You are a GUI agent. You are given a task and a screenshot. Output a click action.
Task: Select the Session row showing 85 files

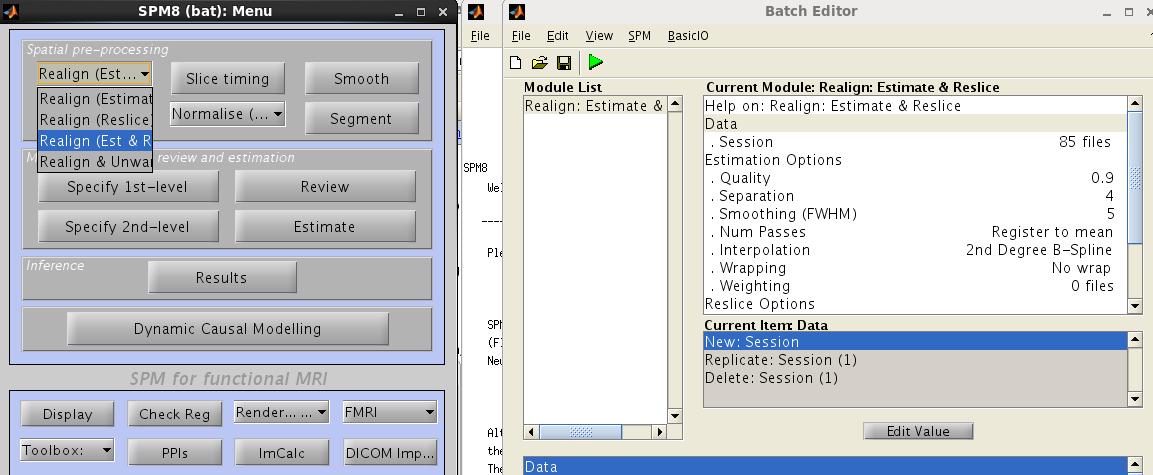click(x=915, y=142)
